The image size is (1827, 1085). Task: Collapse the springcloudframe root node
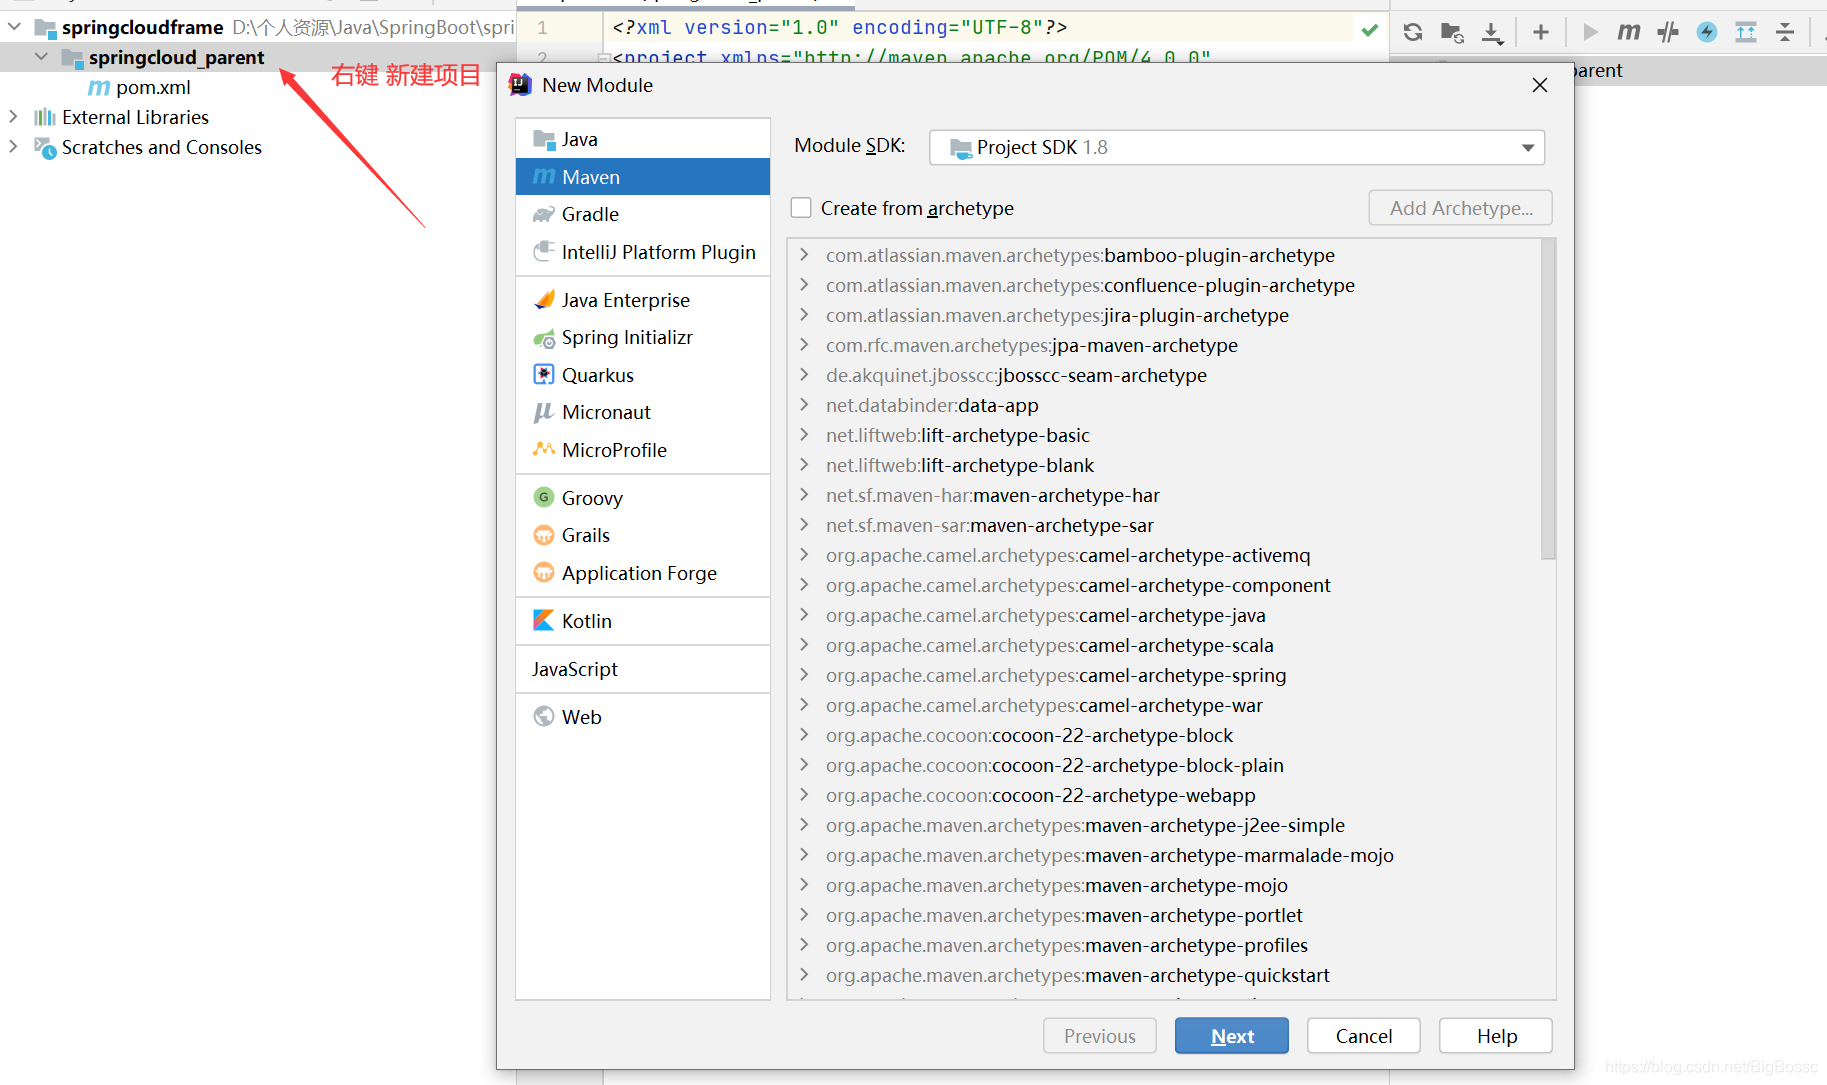coord(15,26)
